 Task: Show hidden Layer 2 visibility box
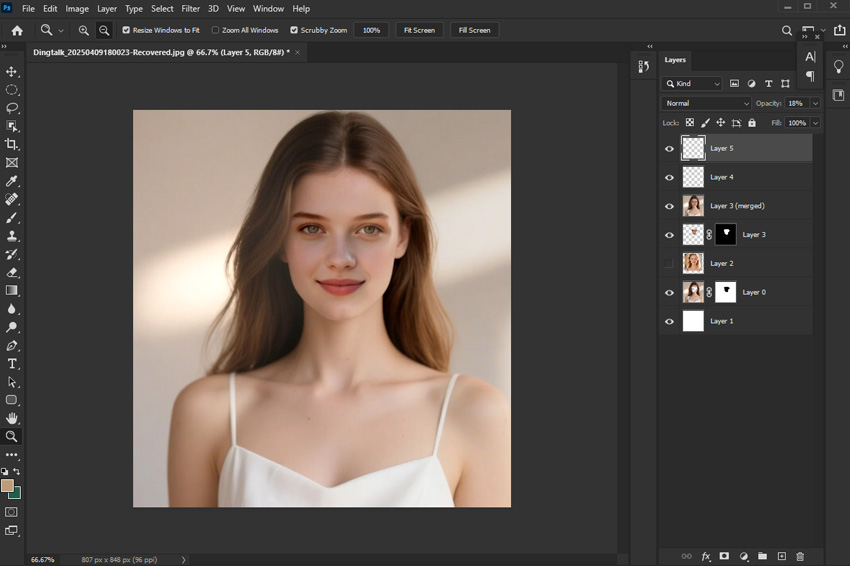tap(669, 263)
